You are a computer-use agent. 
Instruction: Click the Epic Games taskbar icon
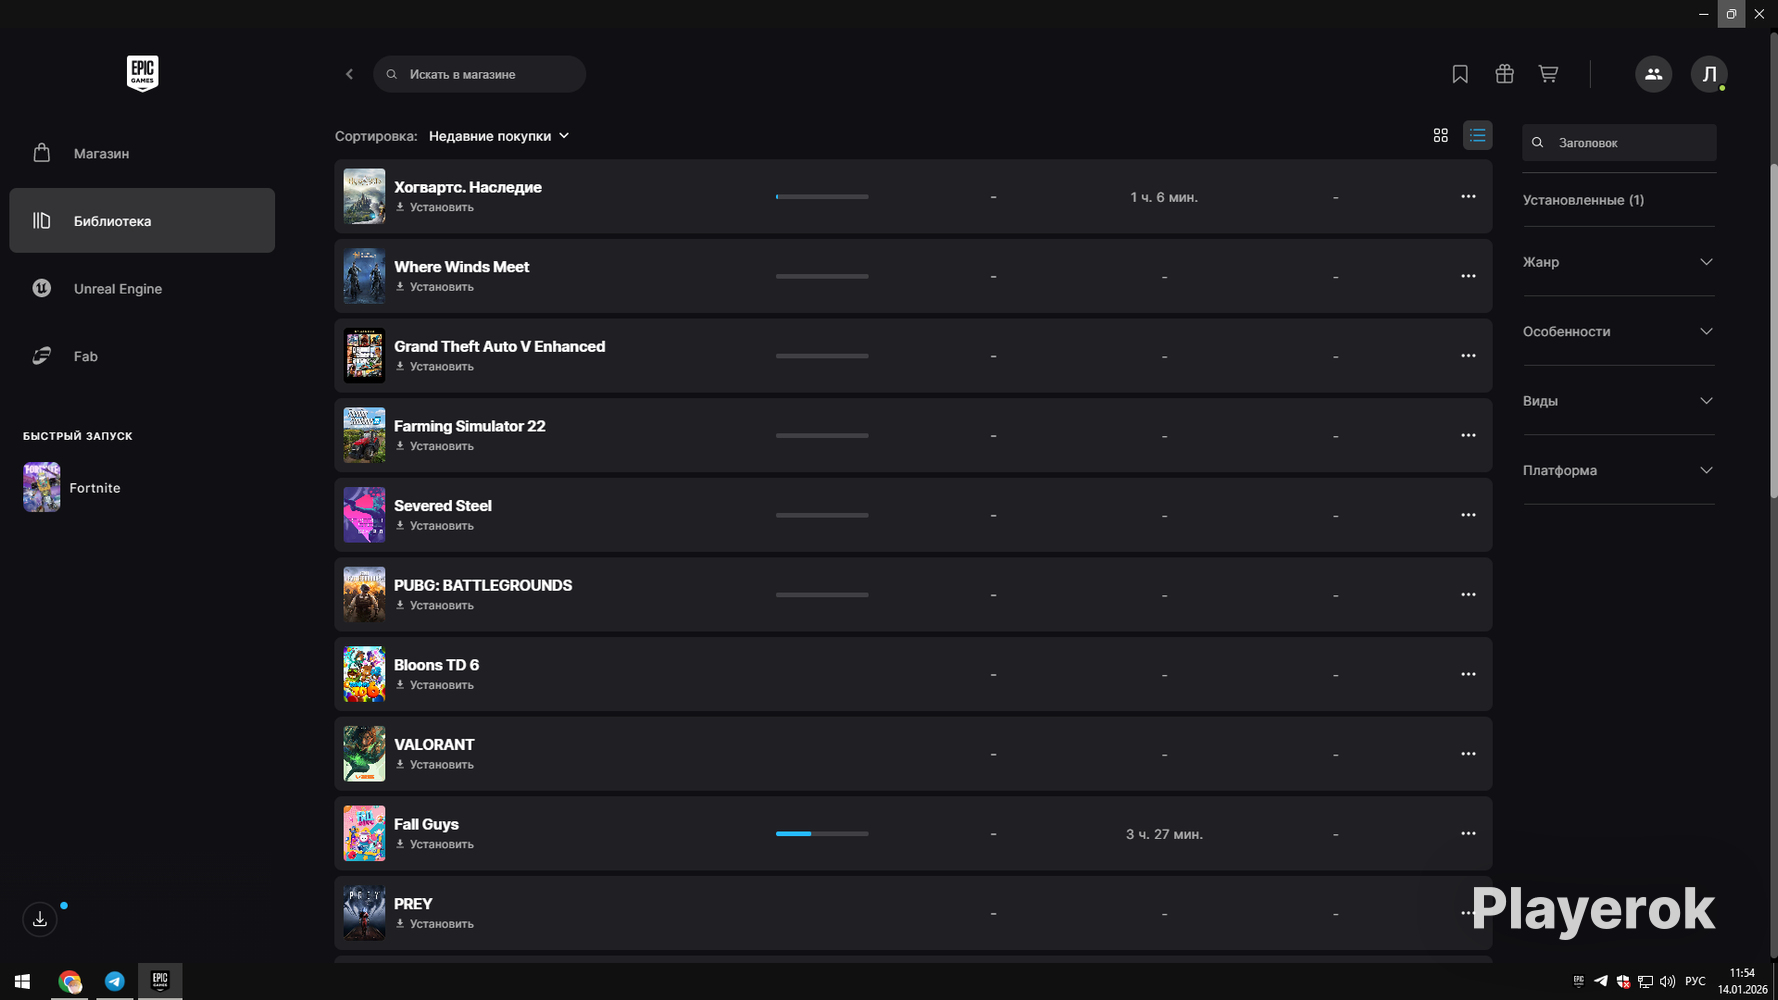[160, 981]
